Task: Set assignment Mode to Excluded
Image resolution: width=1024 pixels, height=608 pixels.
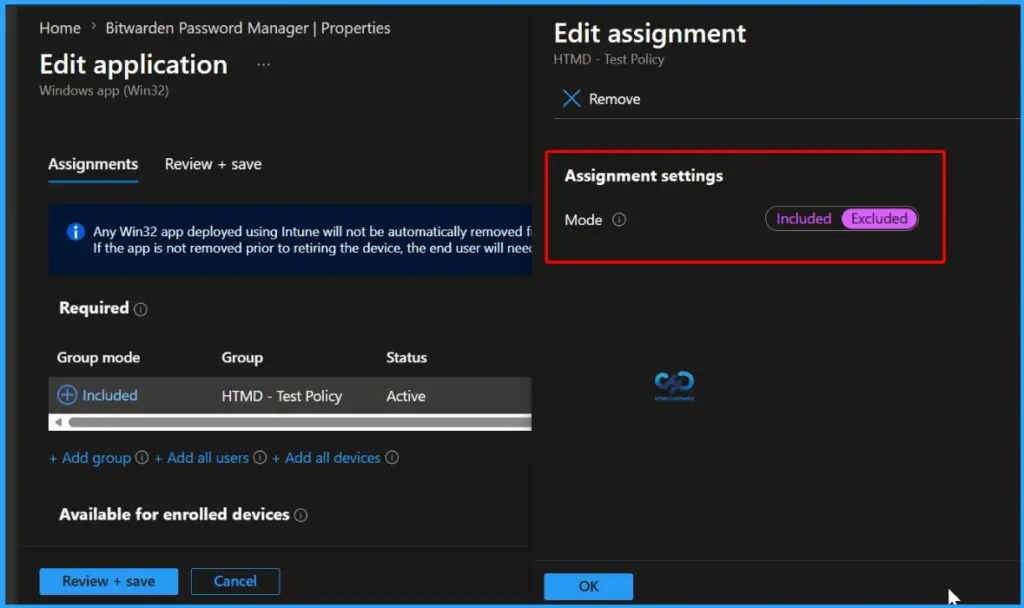Action: pyautogui.click(x=879, y=219)
